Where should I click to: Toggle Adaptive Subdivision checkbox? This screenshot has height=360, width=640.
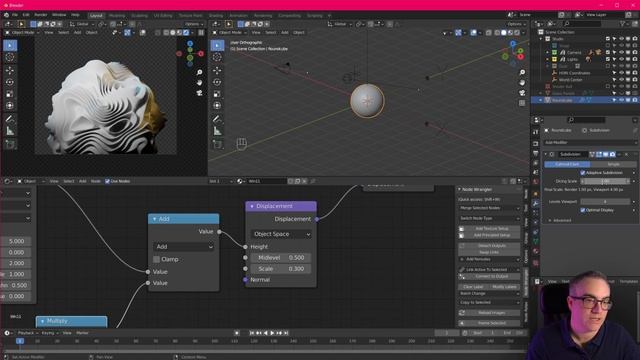[x=582, y=173]
